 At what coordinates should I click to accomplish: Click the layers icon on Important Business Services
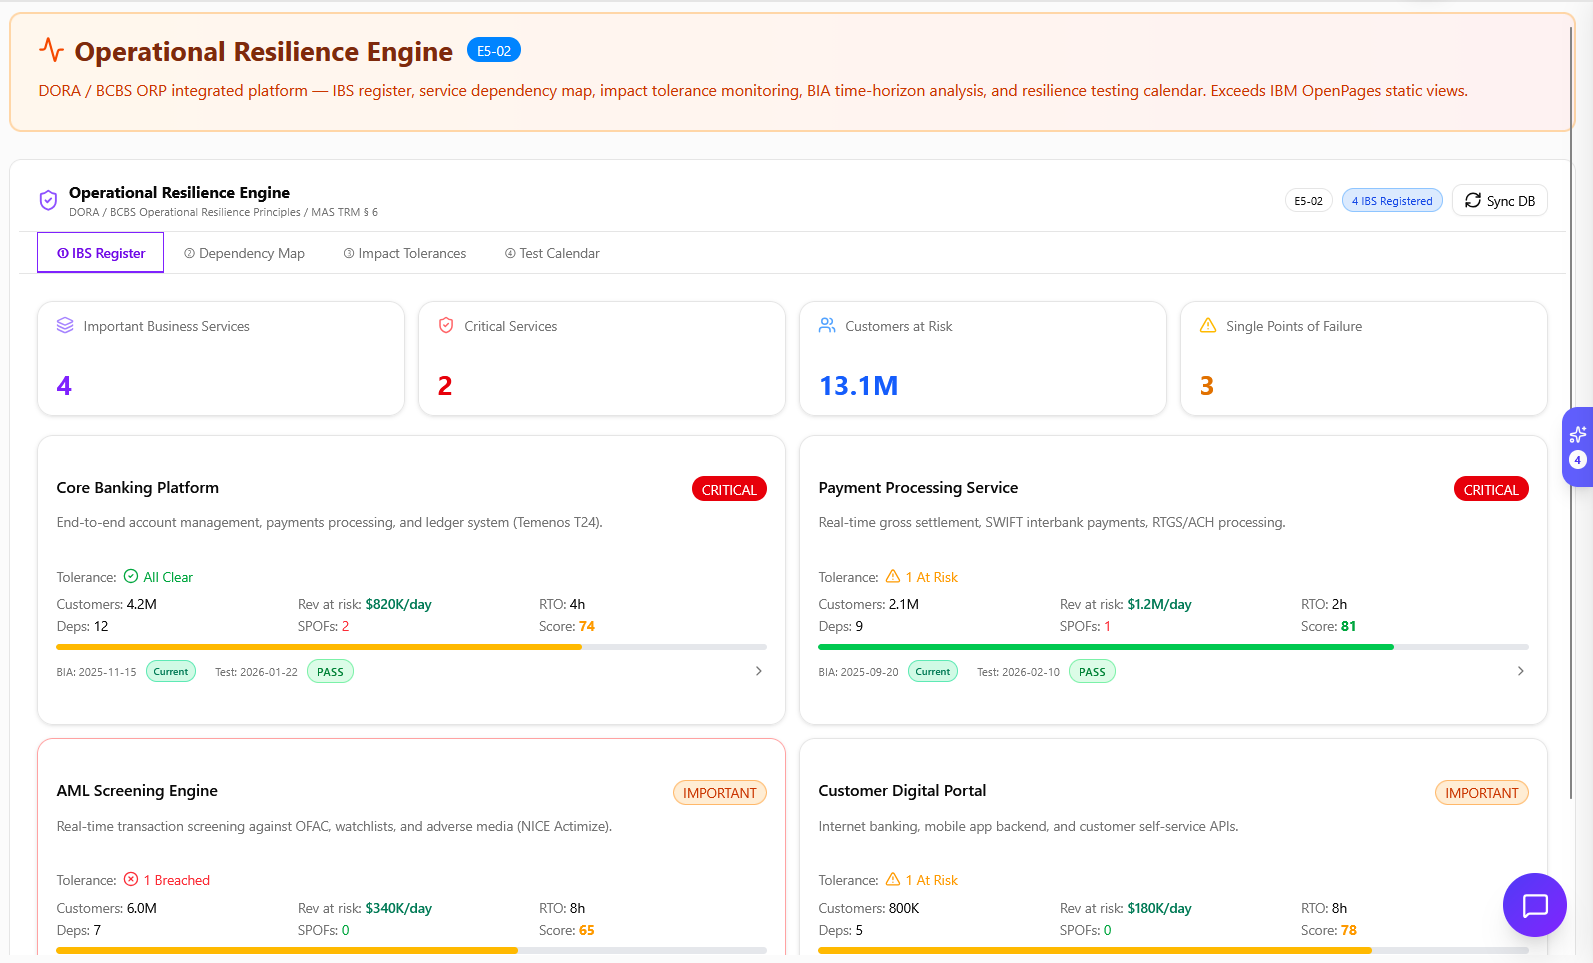pyautogui.click(x=65, y=326)
